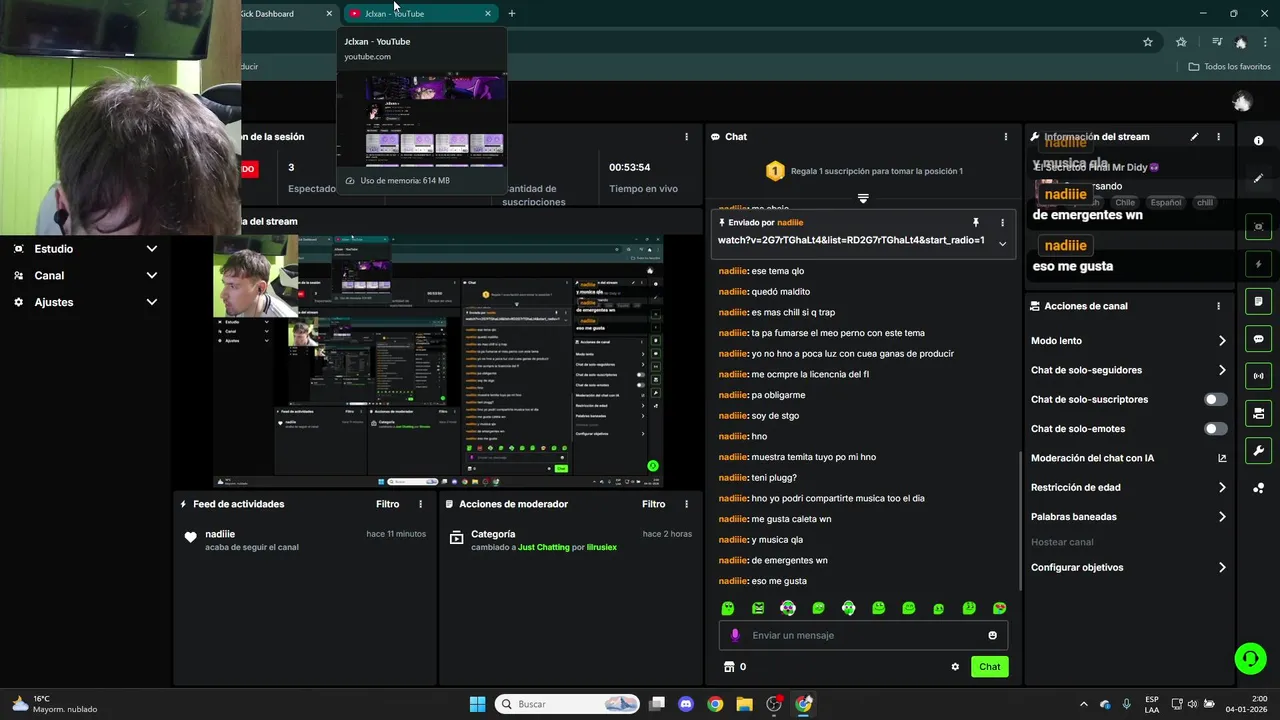Insert the angry square green emote
Screen dimensions: 1280x720
pyautogui.click(x=758, y=608)
